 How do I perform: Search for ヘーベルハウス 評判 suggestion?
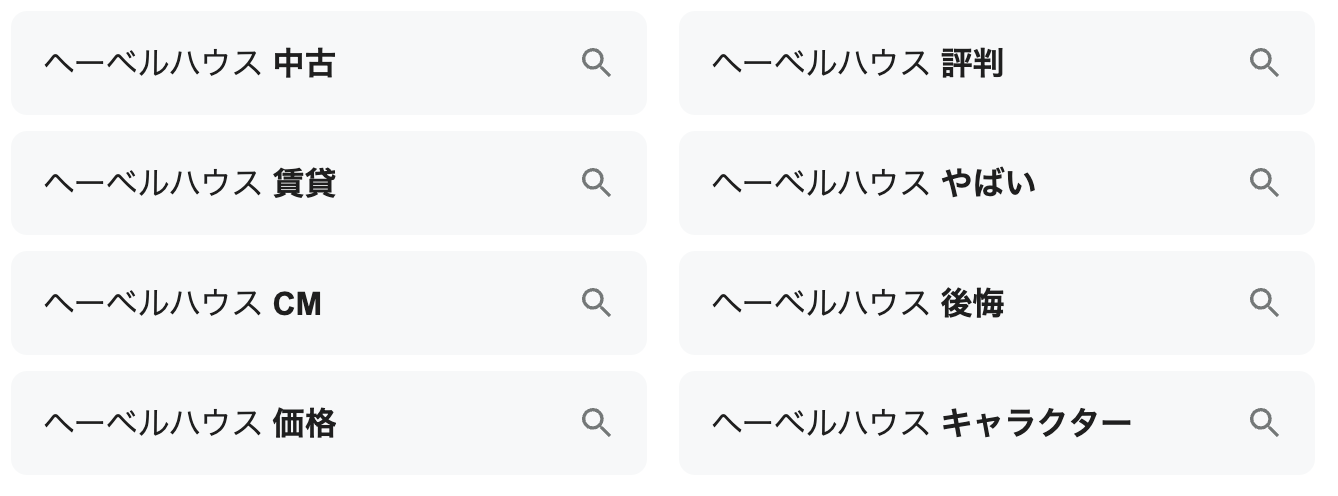click(x=857, y=64)
